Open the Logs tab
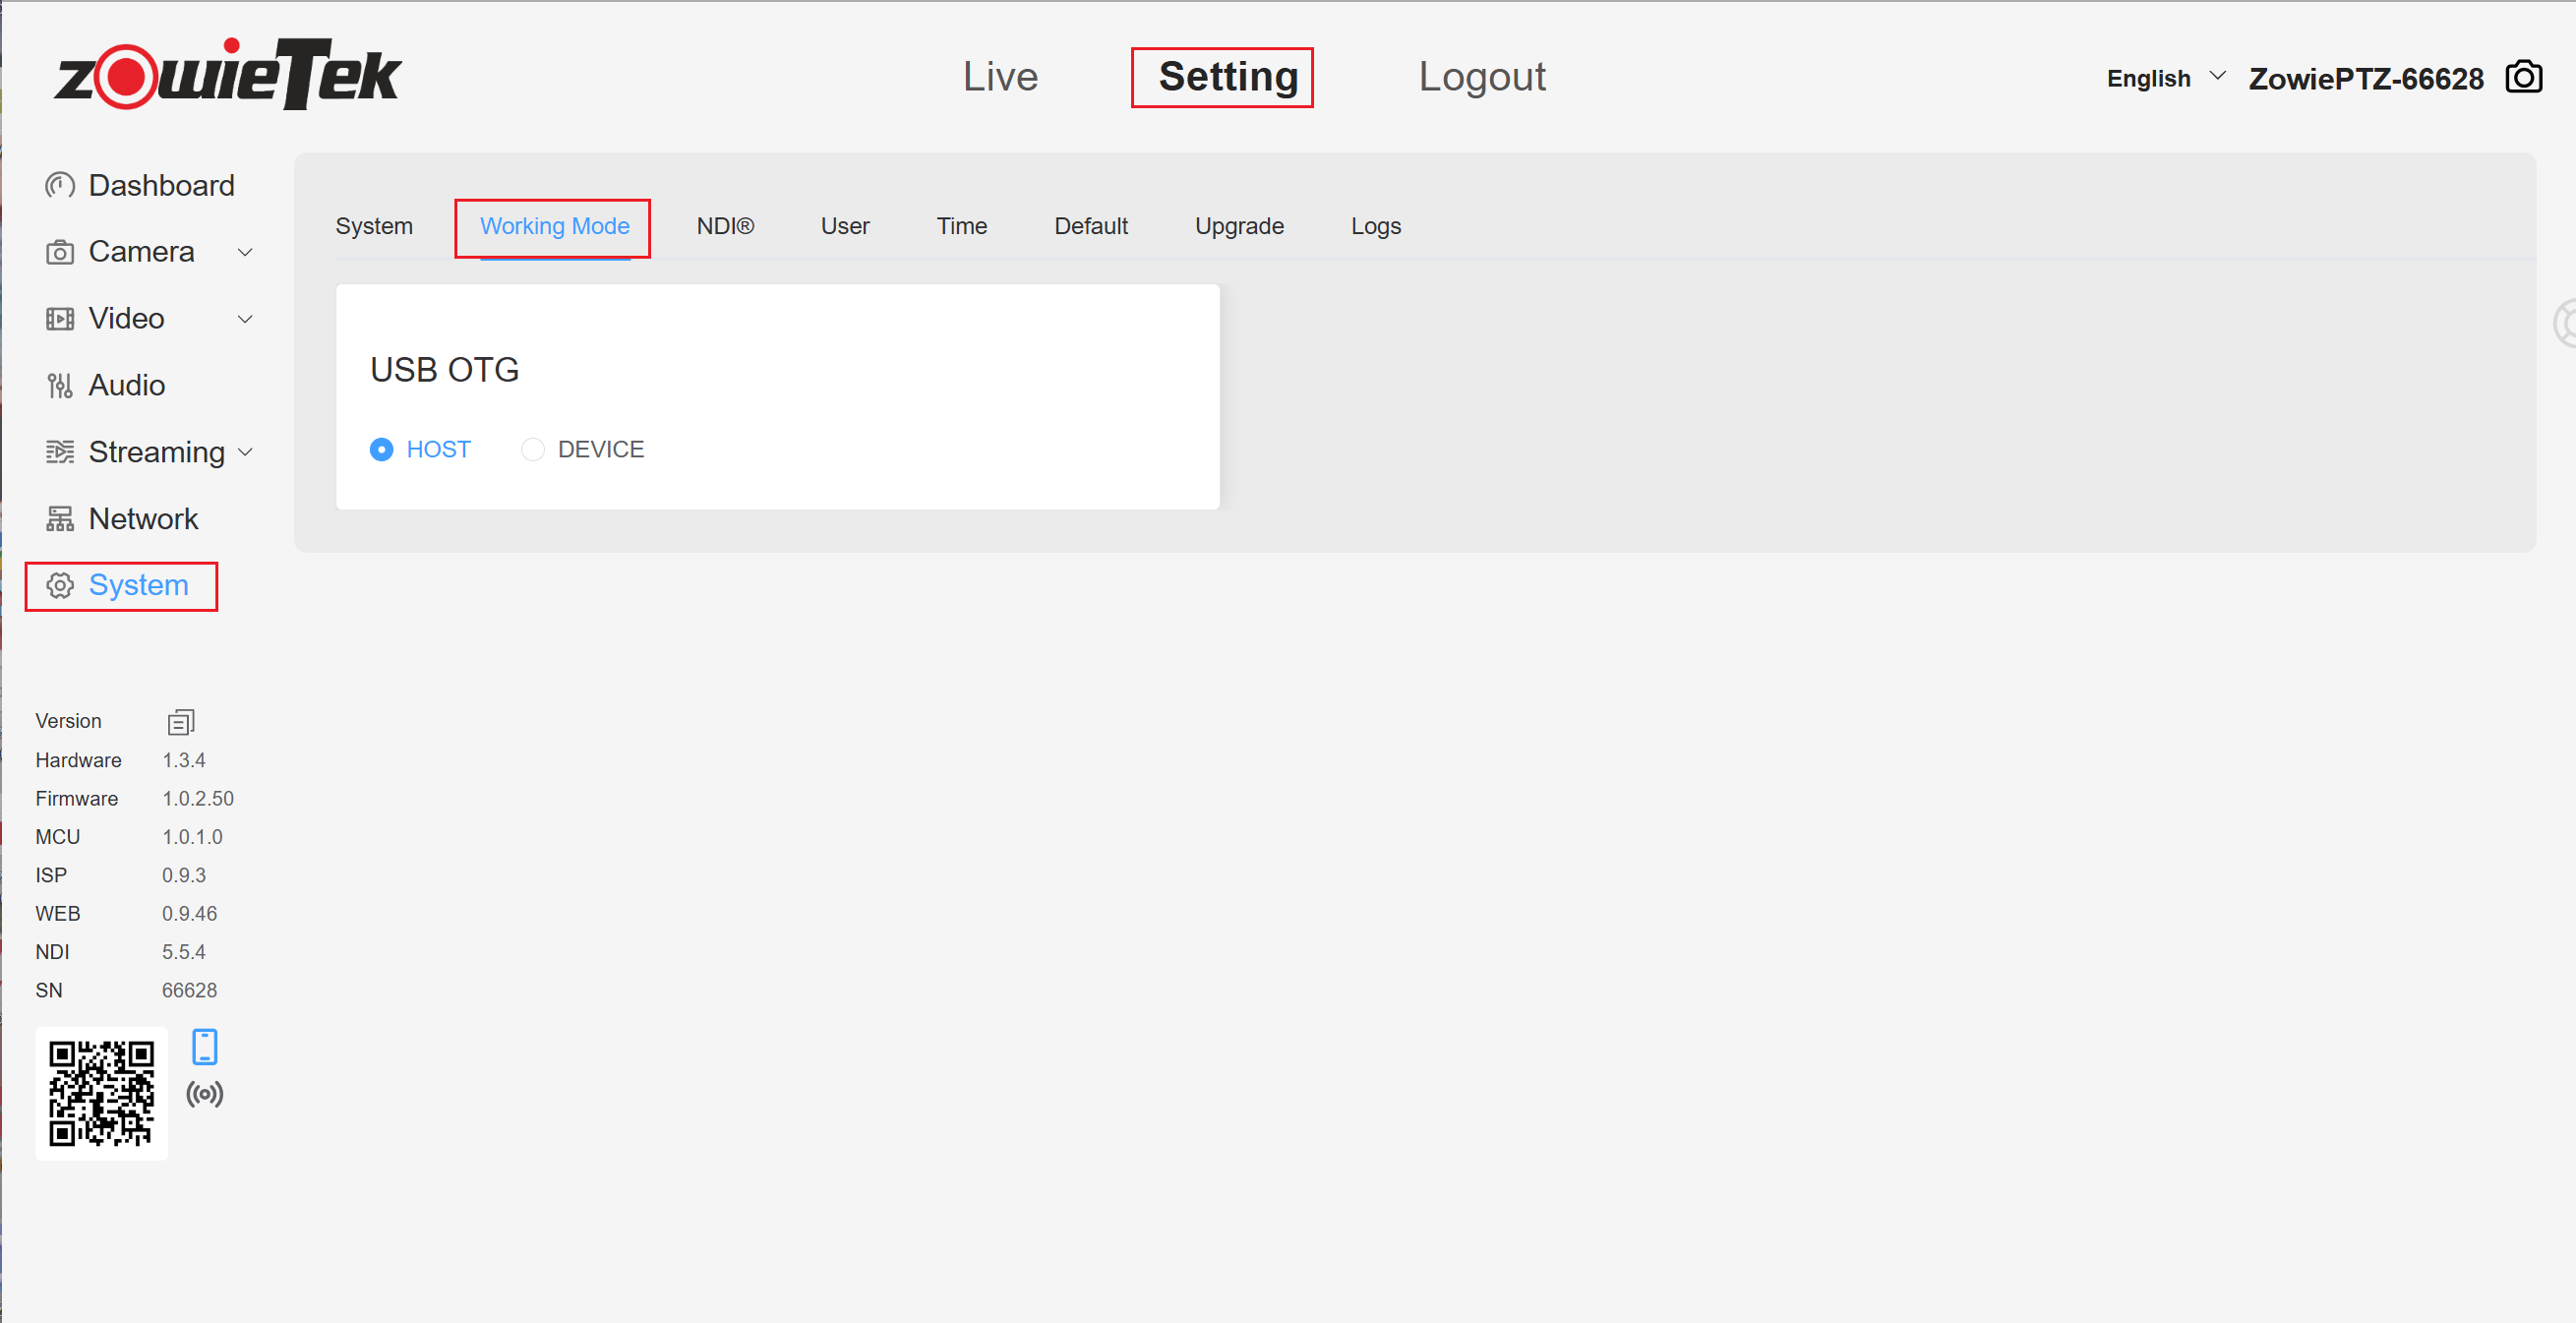The width and height of the screenshot is (2576, 1323). [x=1375, y=226]
